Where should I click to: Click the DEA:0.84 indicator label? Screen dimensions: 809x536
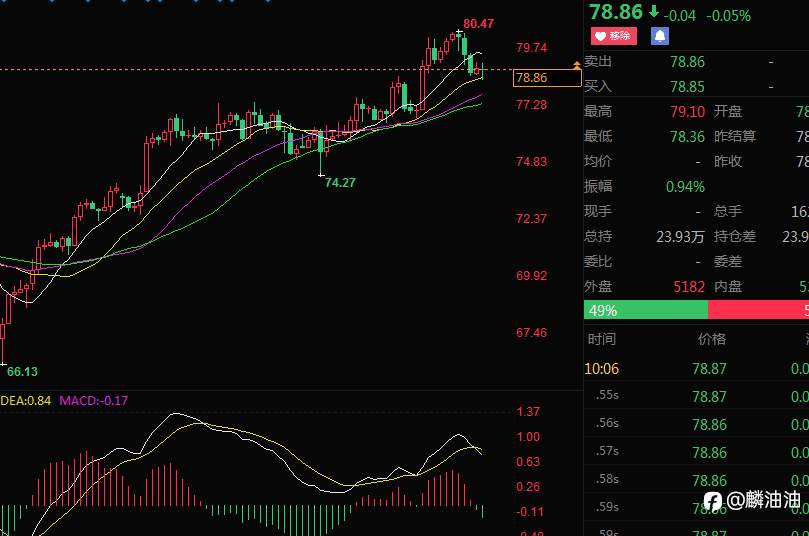pos(25,401)
